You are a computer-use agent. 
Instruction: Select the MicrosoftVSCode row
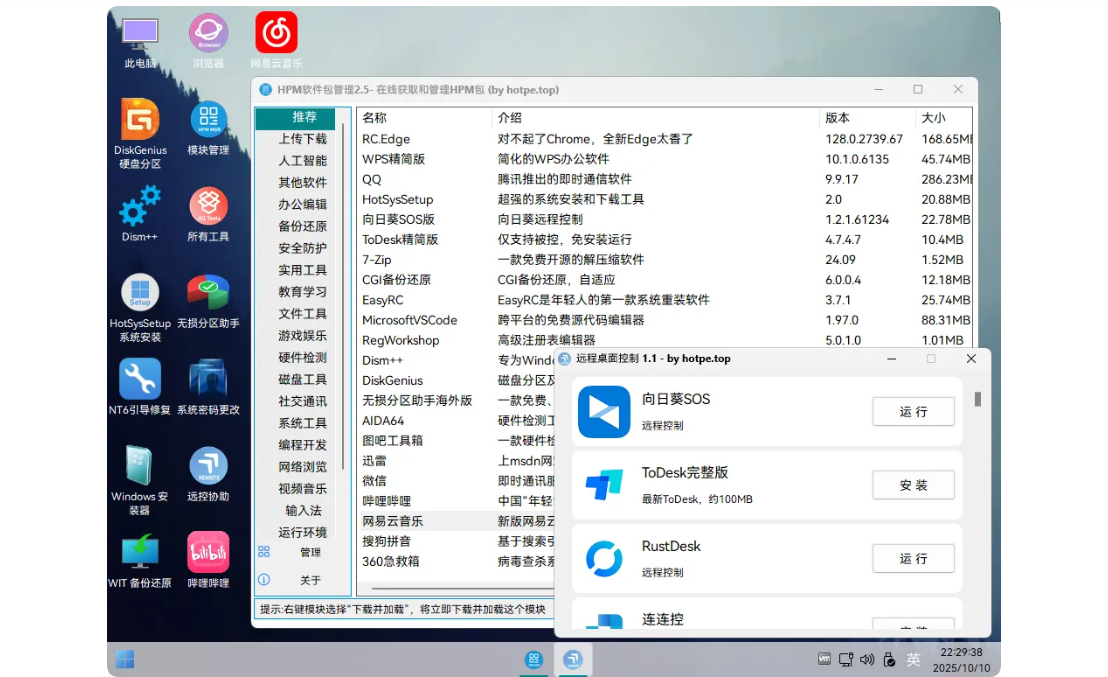coord(664,320)
